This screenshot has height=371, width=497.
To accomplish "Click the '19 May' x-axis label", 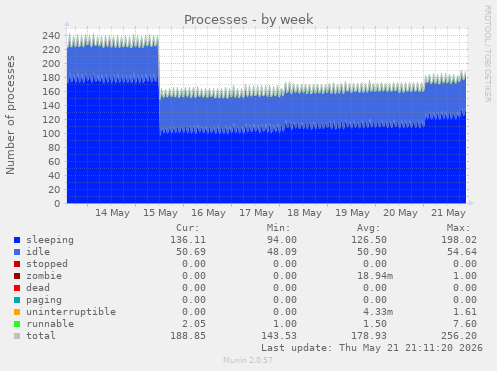I will 353,213.
